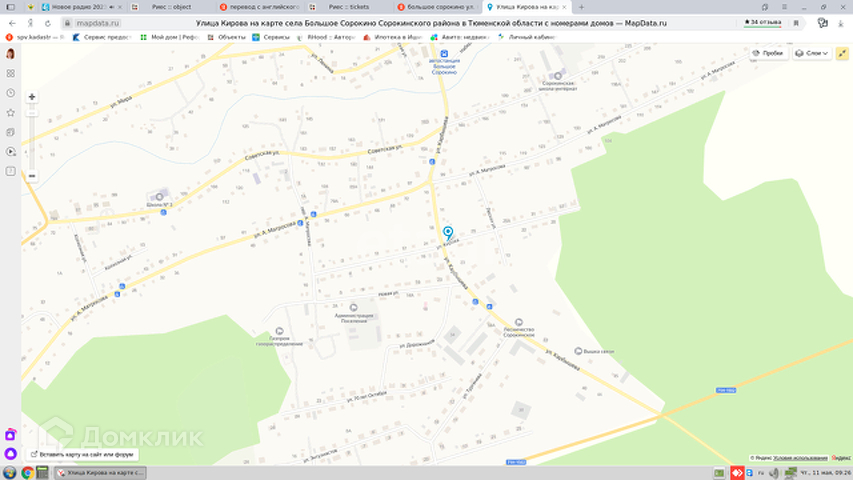853x480 pixels.
Task: Zoom out the map with minus button
Action: (32, 176)
